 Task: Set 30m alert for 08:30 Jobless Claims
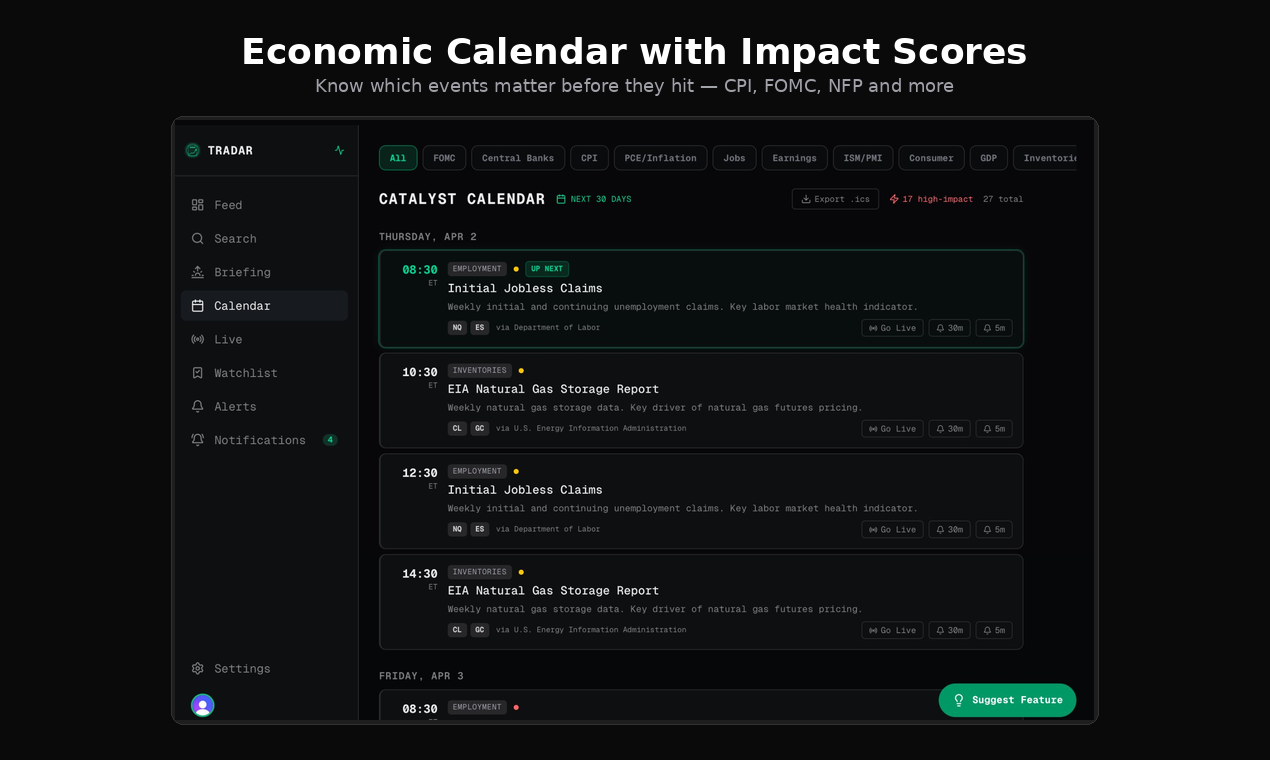pos(949,328)
